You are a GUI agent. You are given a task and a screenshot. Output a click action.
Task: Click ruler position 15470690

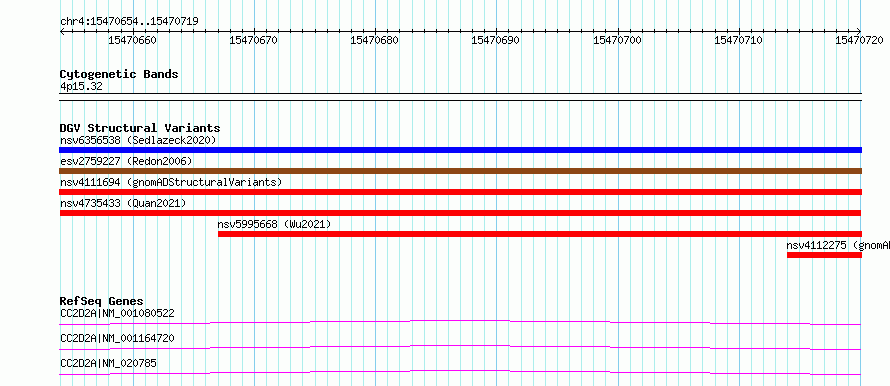(x=496, y=40)
